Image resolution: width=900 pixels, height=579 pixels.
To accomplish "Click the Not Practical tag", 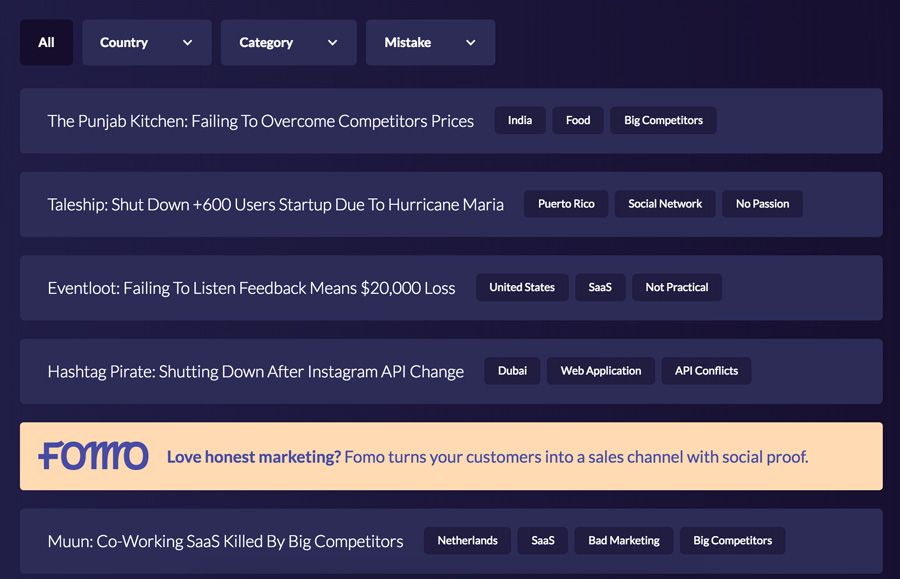I will [677, 287].
